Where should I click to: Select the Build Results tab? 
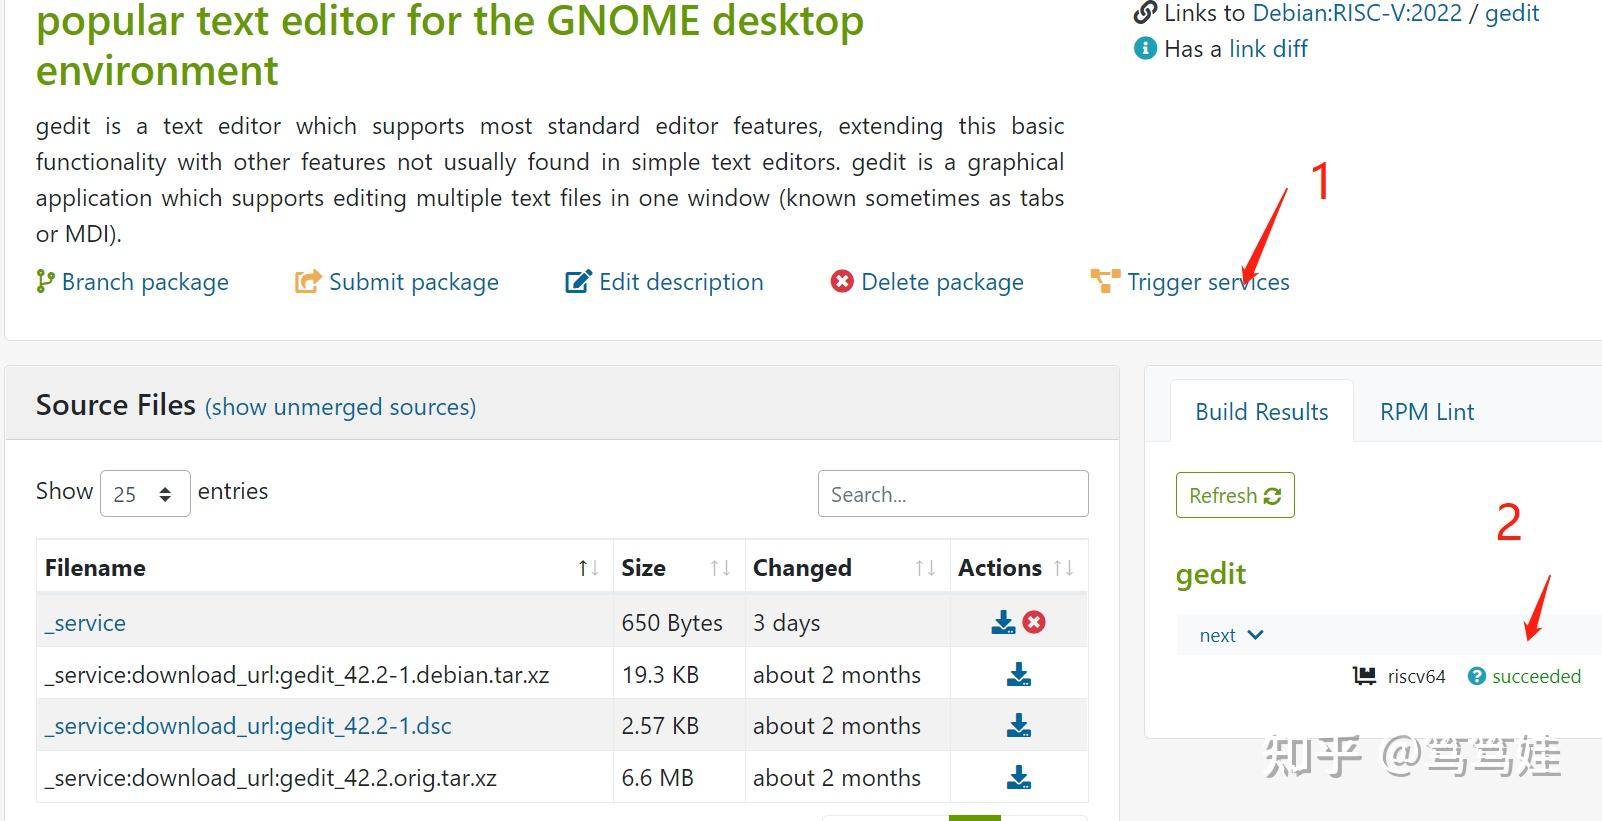click(1261, 412)
